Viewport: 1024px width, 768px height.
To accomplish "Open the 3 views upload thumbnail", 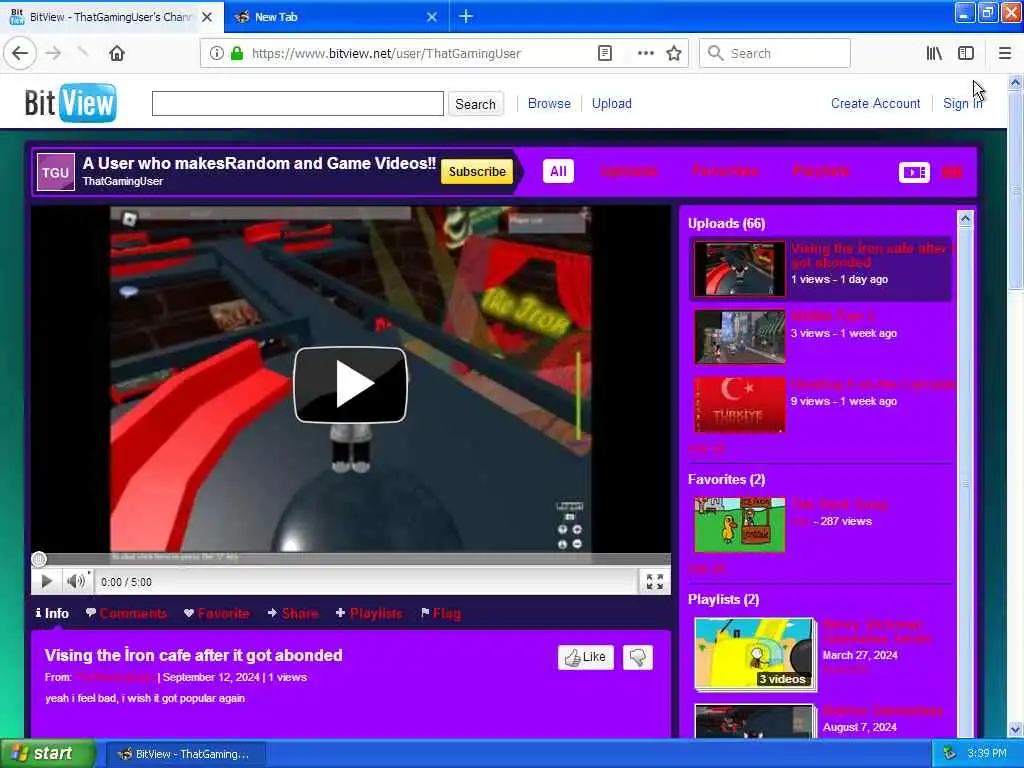I will point(739,336).
